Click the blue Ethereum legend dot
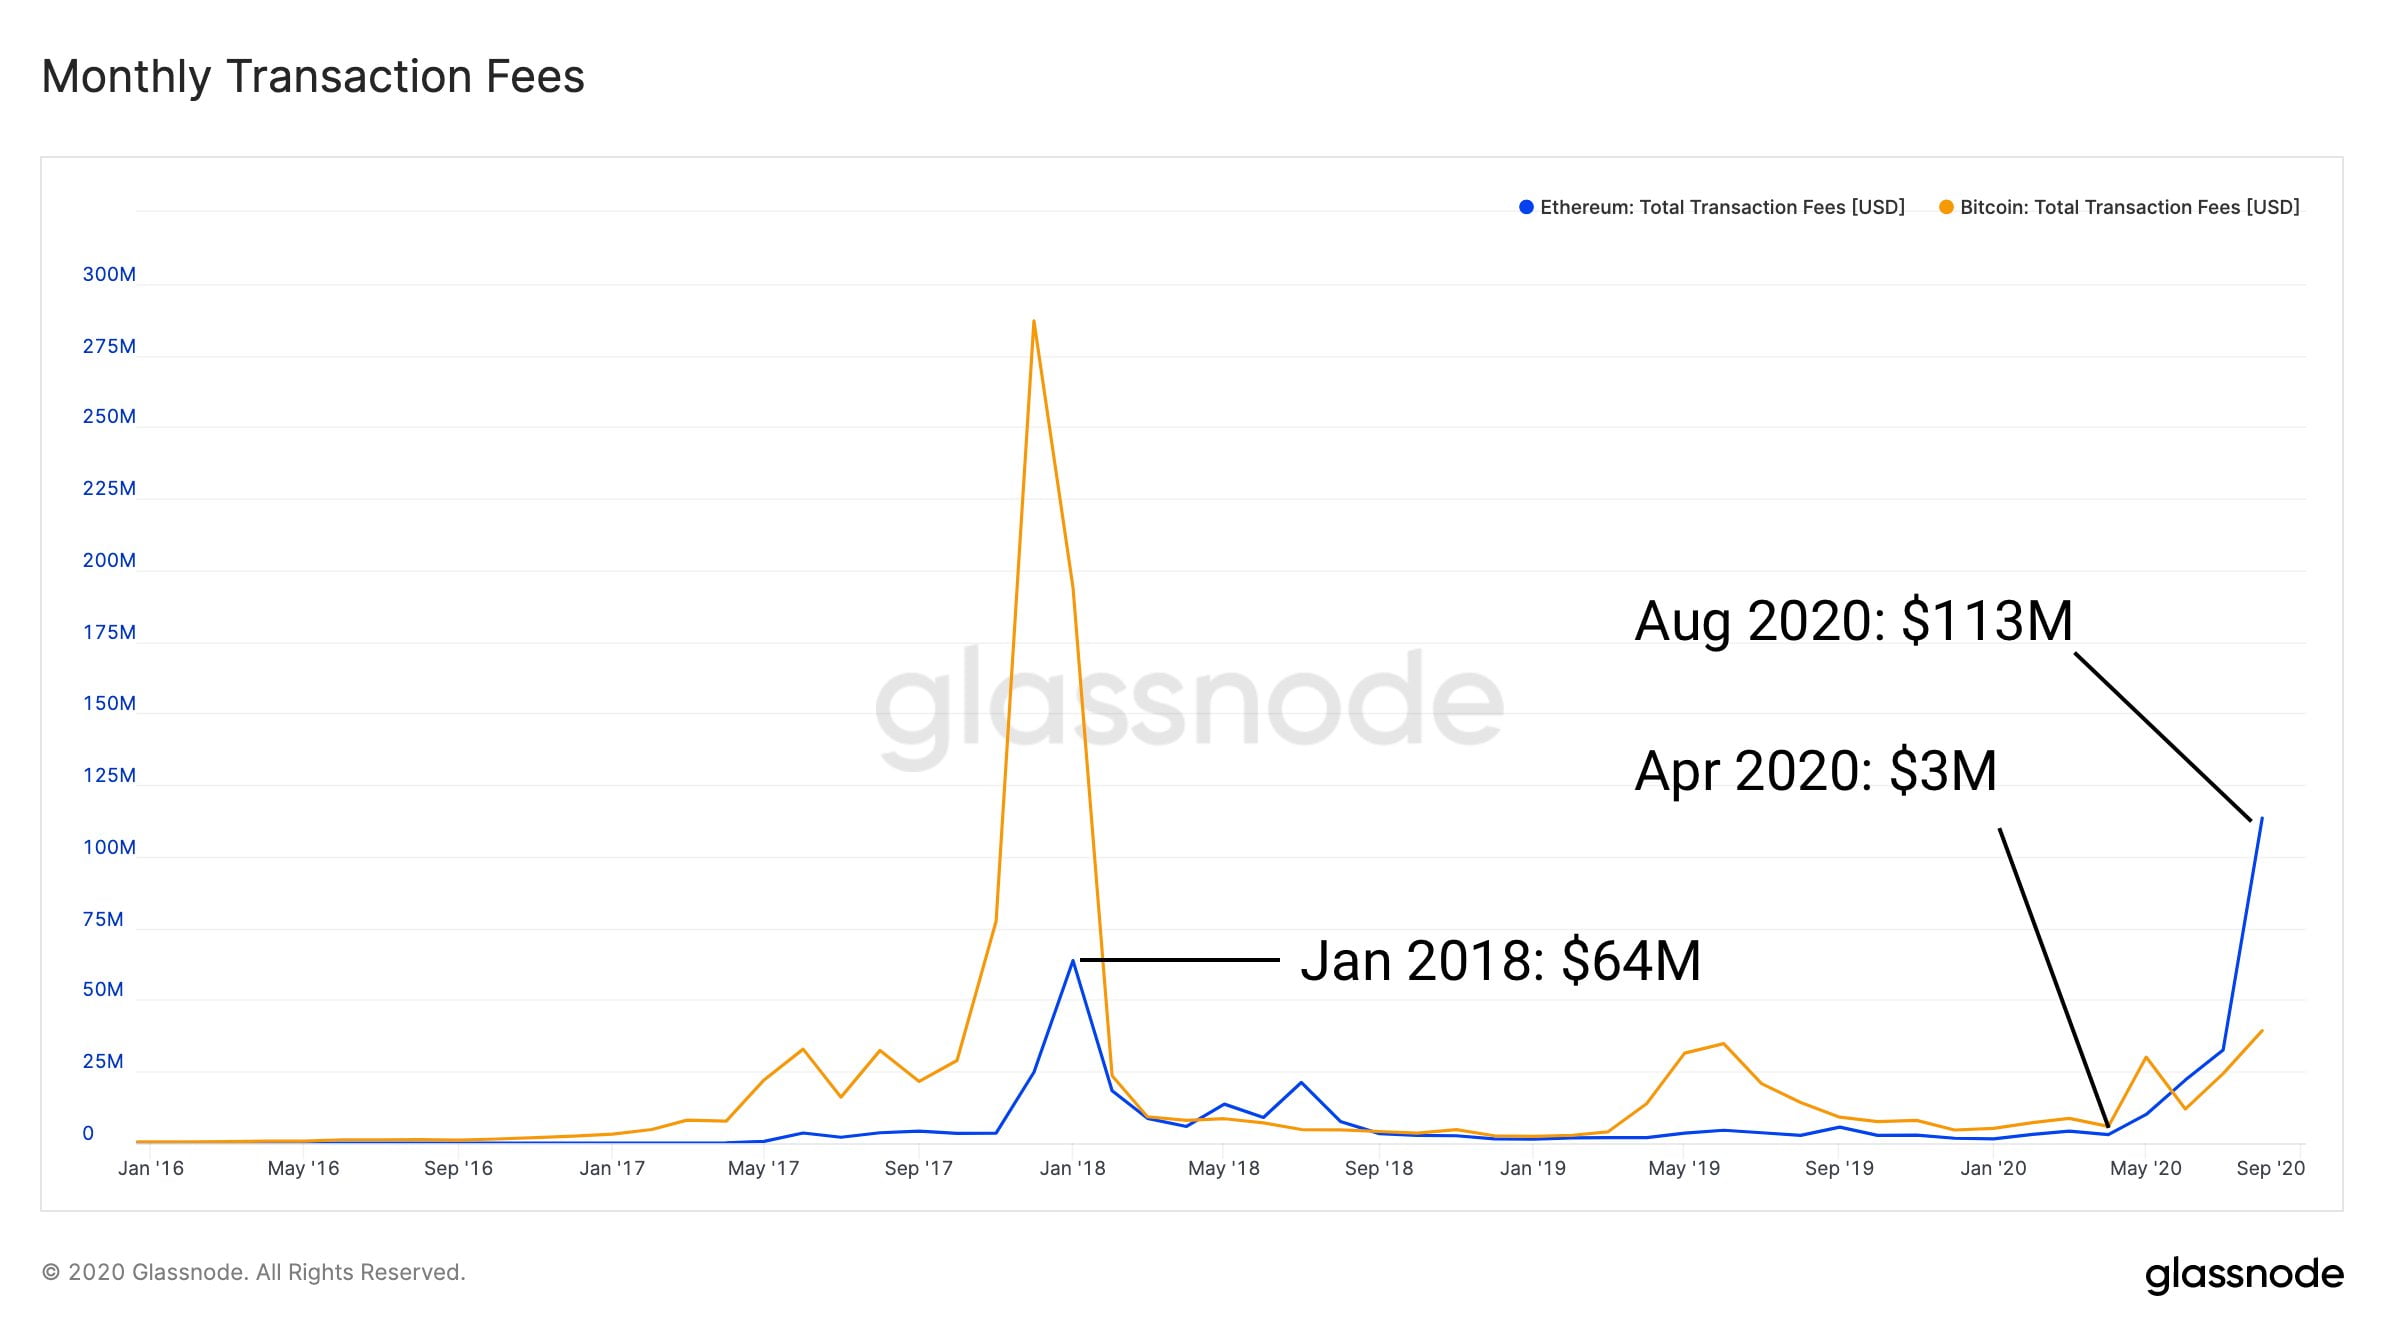Screen dimensions: 2382x1334 click(1526, 207)
